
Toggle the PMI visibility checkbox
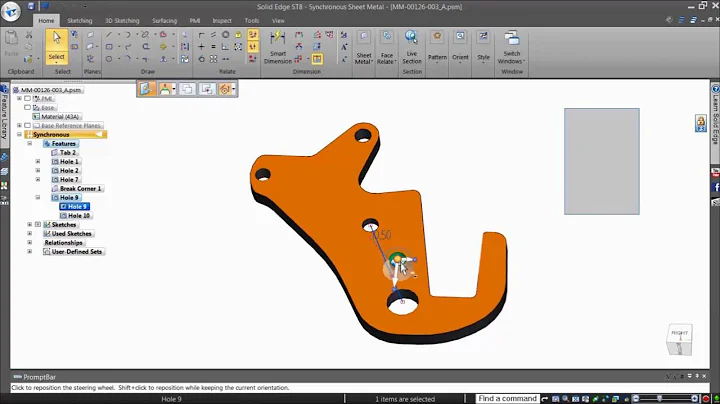click(28, 98)
